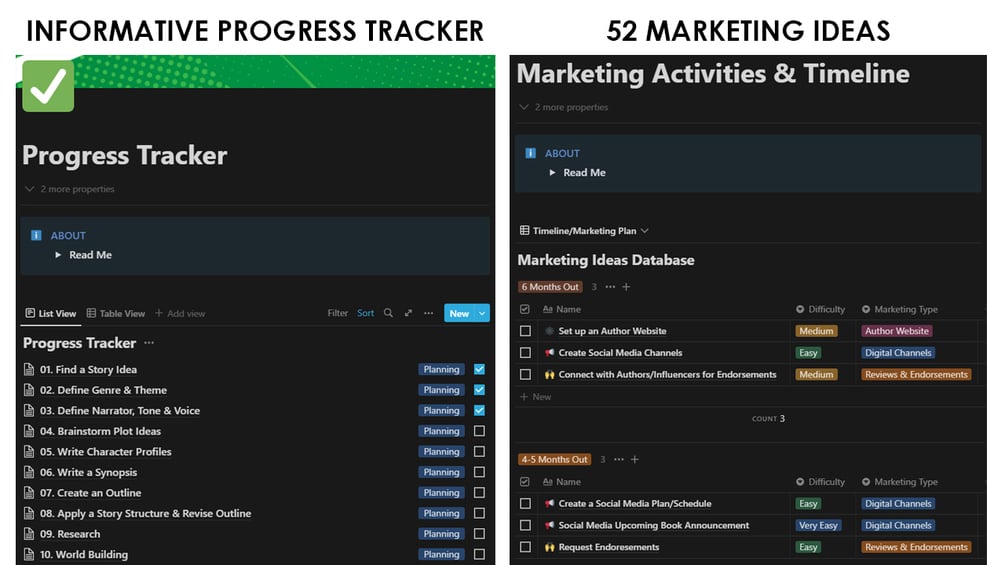The height and width of the screenshot is (565, 1005).
Task: Click the page icon beside 09. Research
Action: [29, 534]
